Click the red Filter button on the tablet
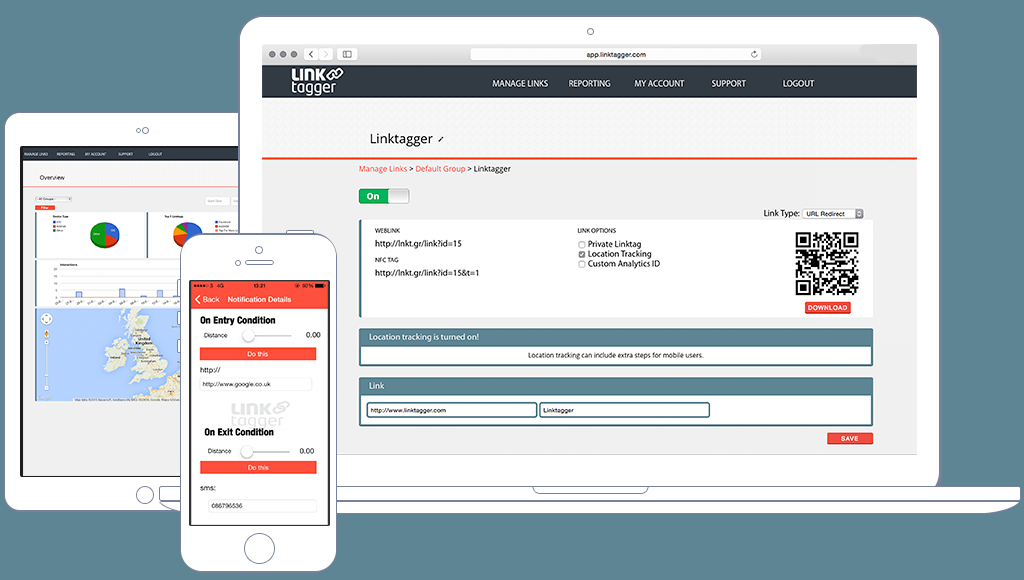1024x580 pixels. pos(45,208)
